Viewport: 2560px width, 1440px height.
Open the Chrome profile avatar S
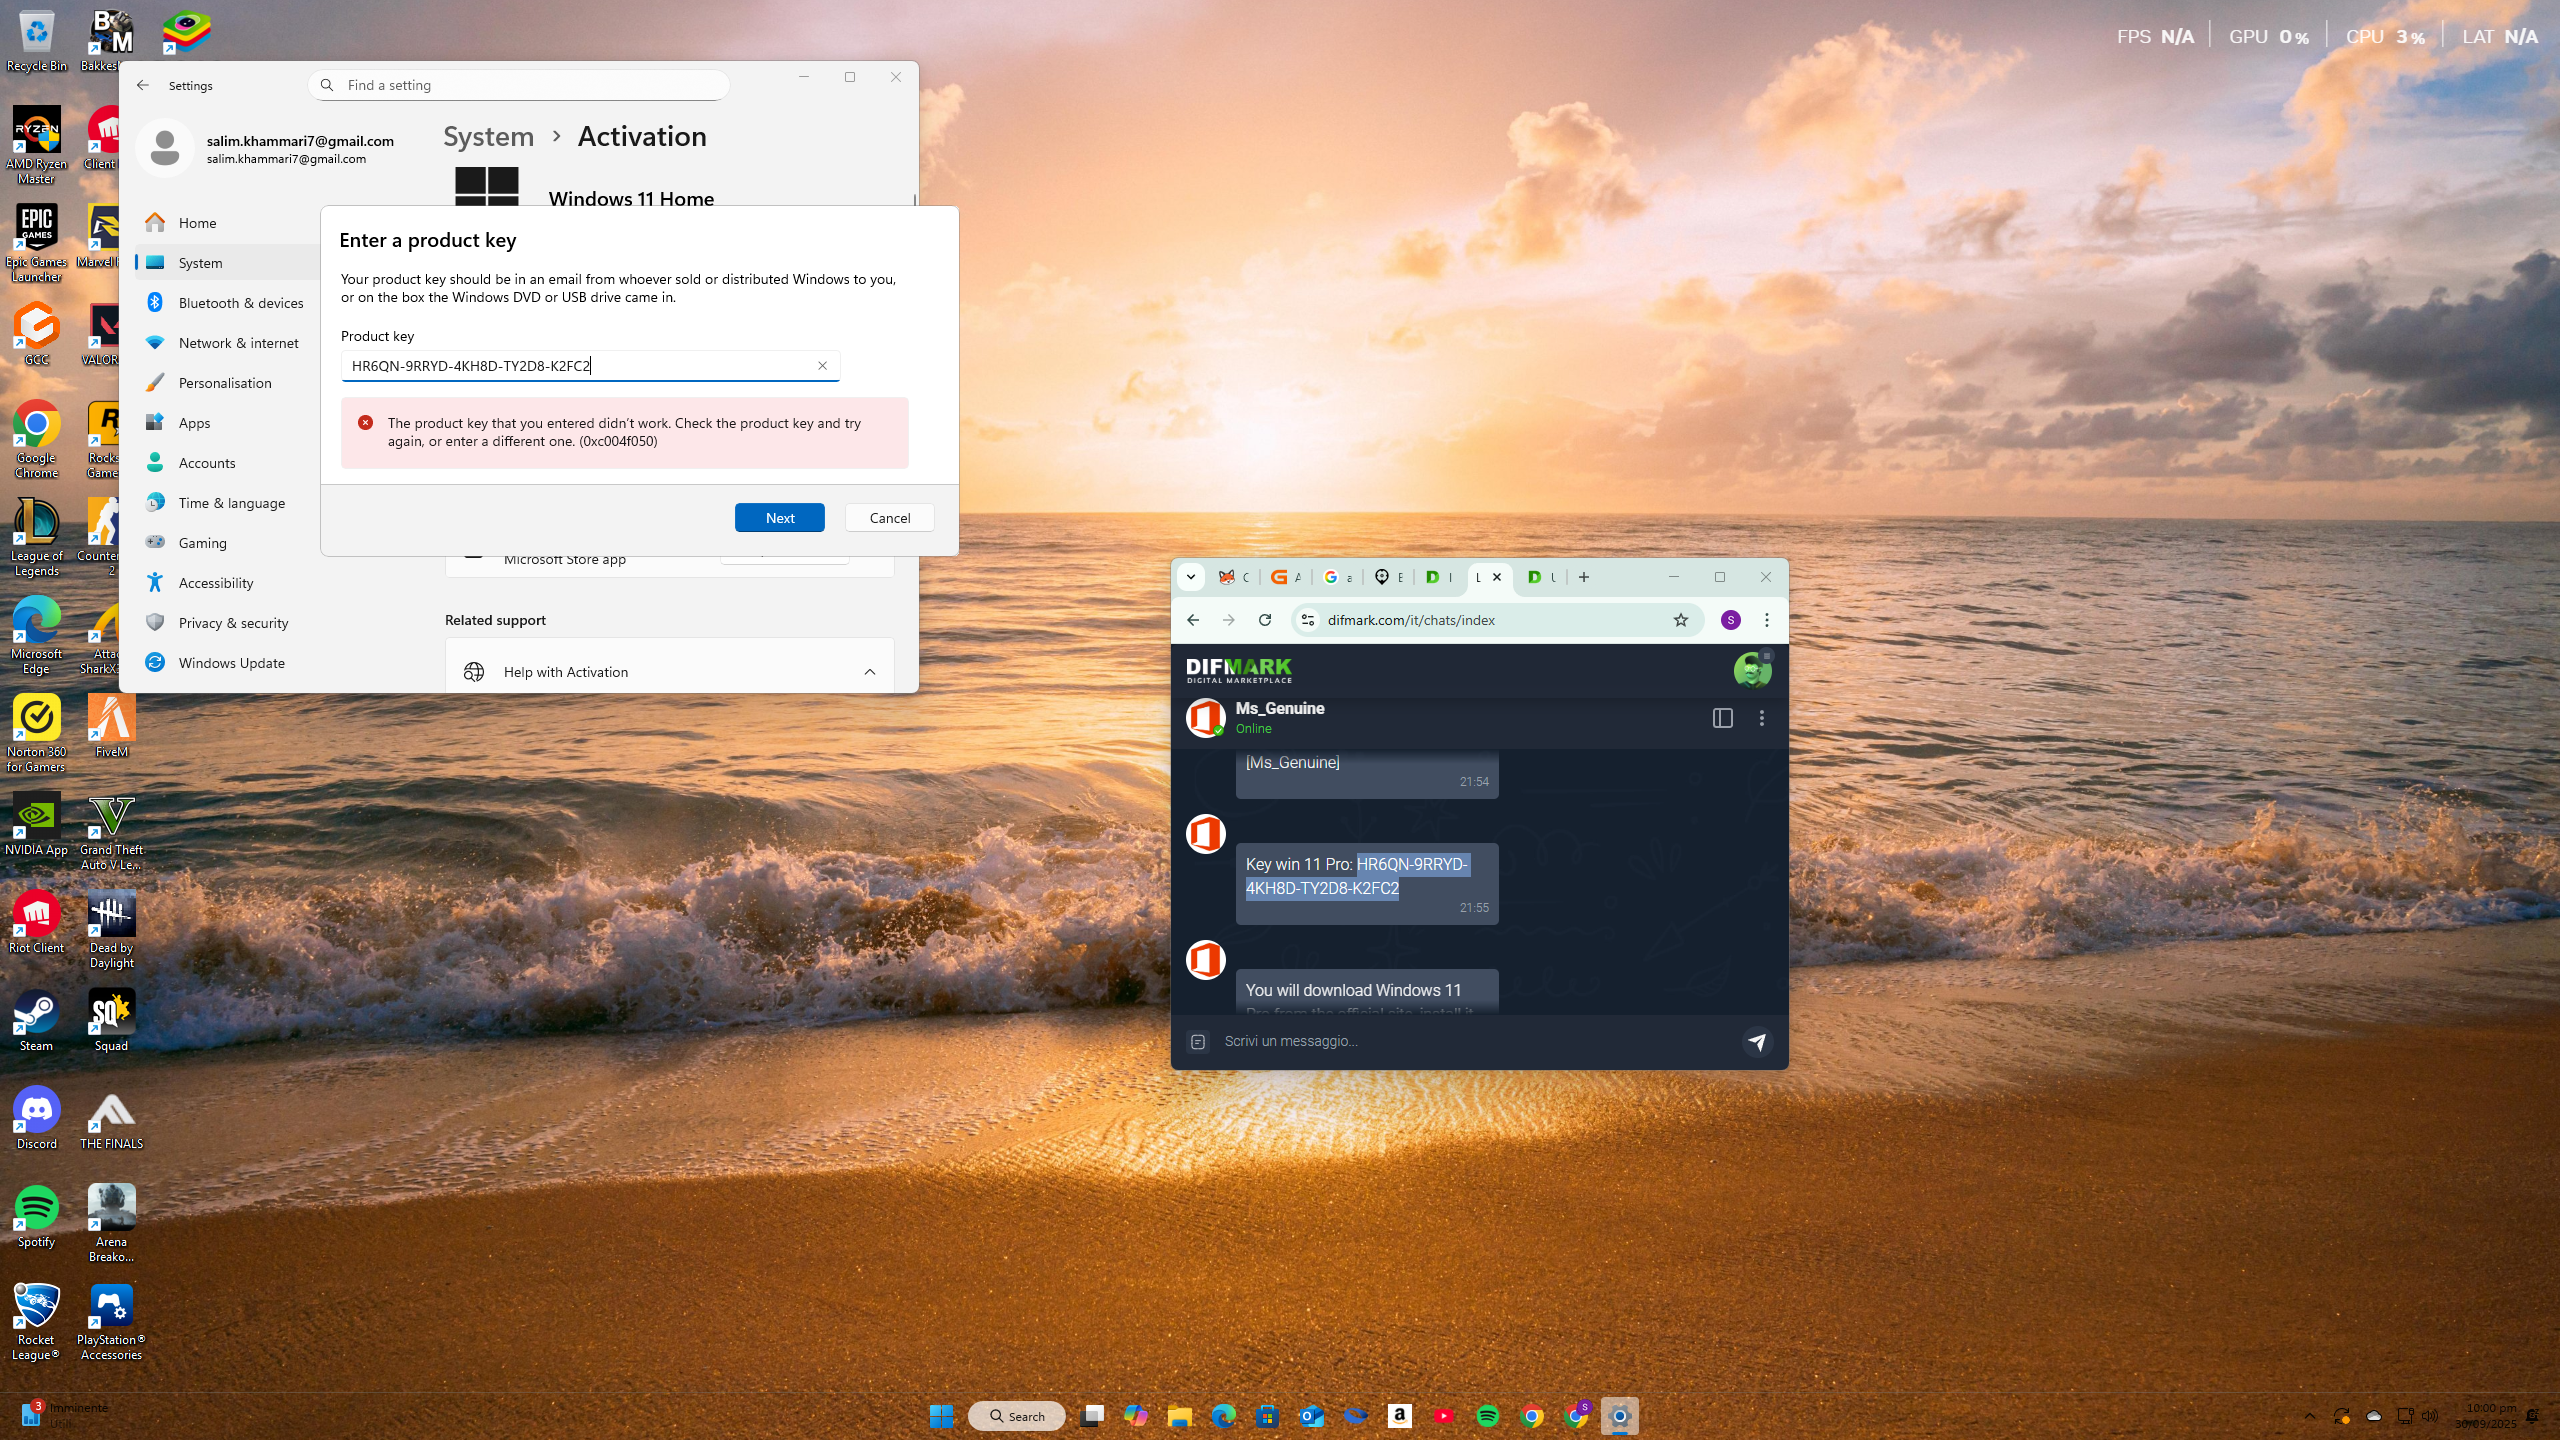(1730, 620)
